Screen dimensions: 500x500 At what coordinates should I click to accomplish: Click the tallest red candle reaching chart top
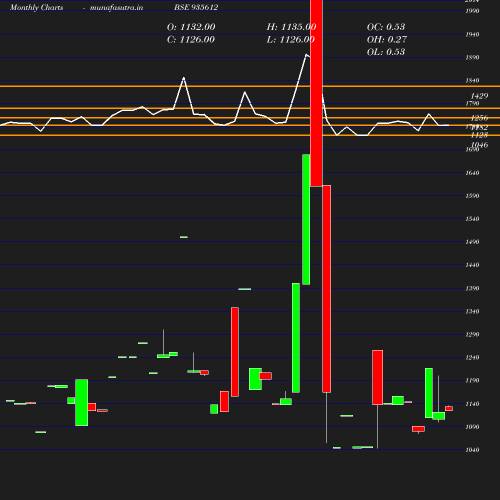click(x=316, y=93)
